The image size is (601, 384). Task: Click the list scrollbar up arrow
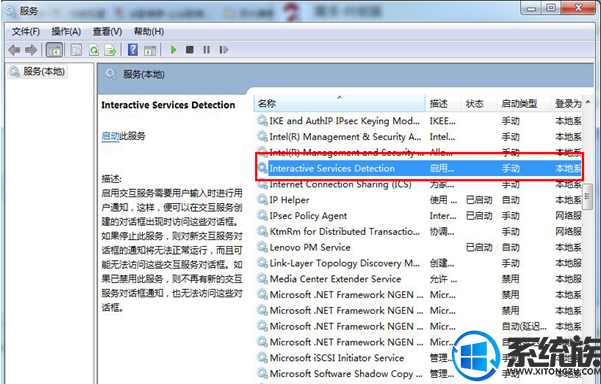[x=588, y=102]
